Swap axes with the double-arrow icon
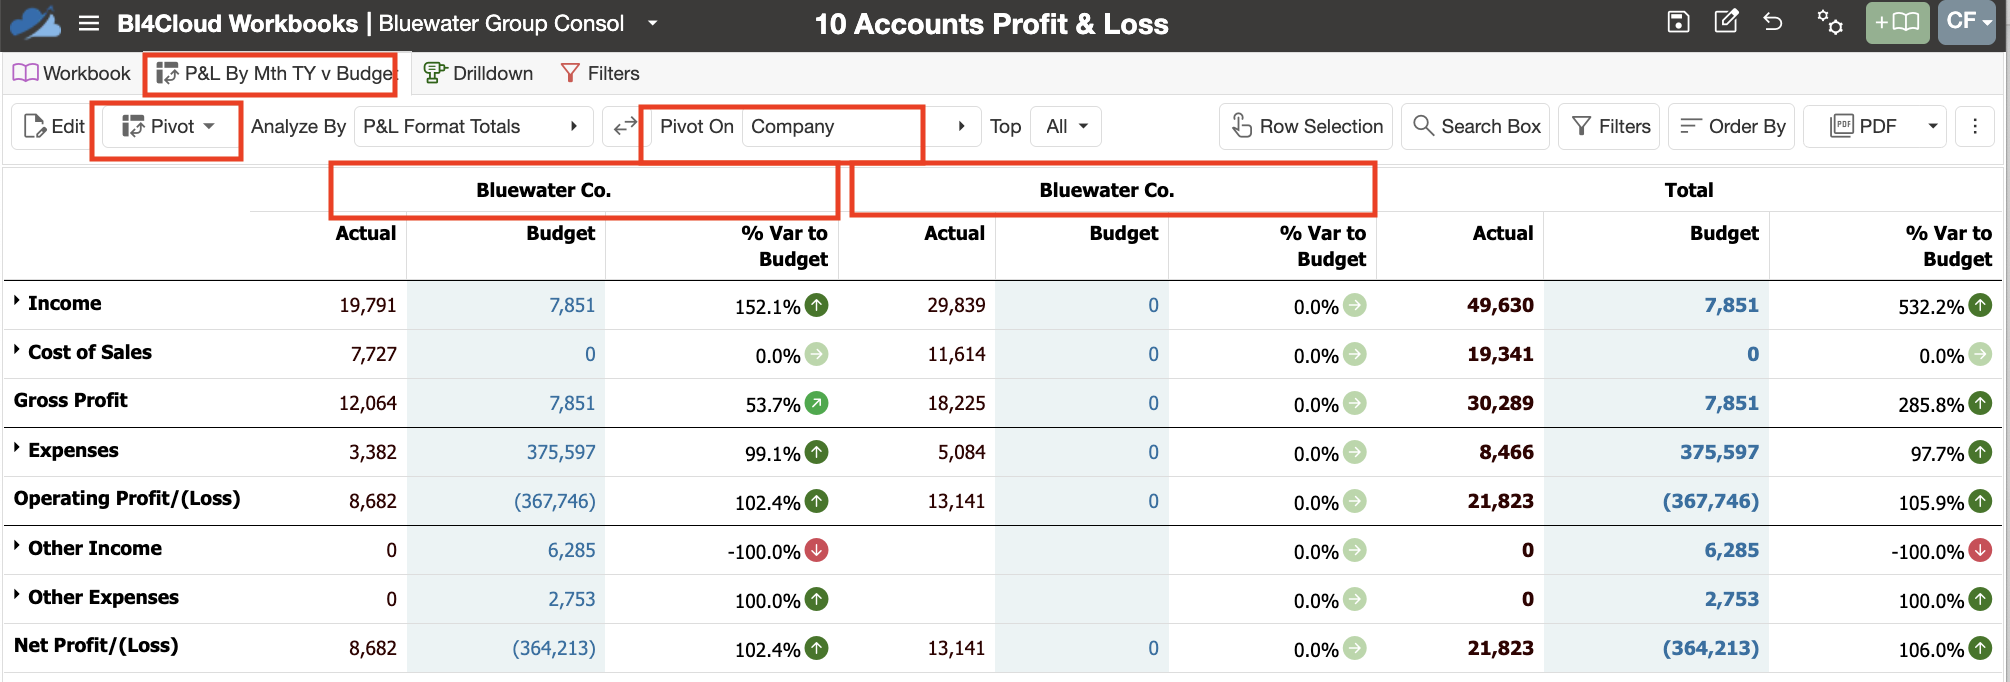The width and height of the screenshot is (2010, 682). 625,127
